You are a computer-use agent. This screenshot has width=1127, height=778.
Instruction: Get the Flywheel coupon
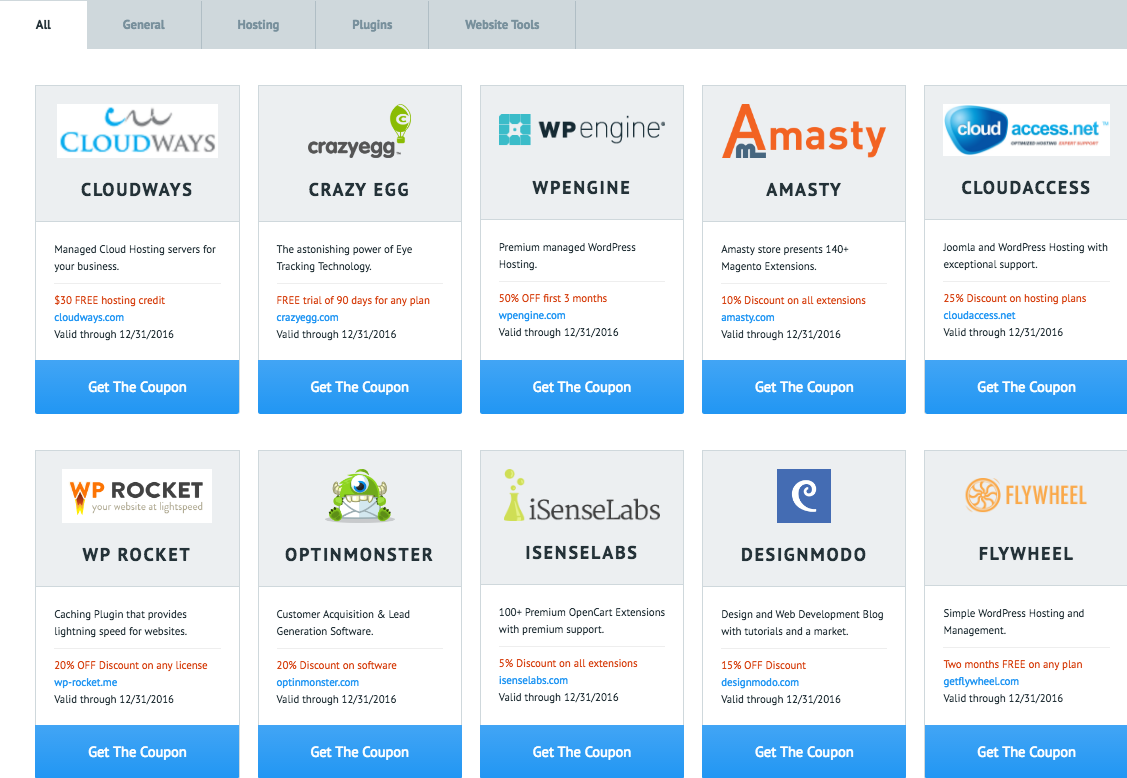(x=1026, y=751)
